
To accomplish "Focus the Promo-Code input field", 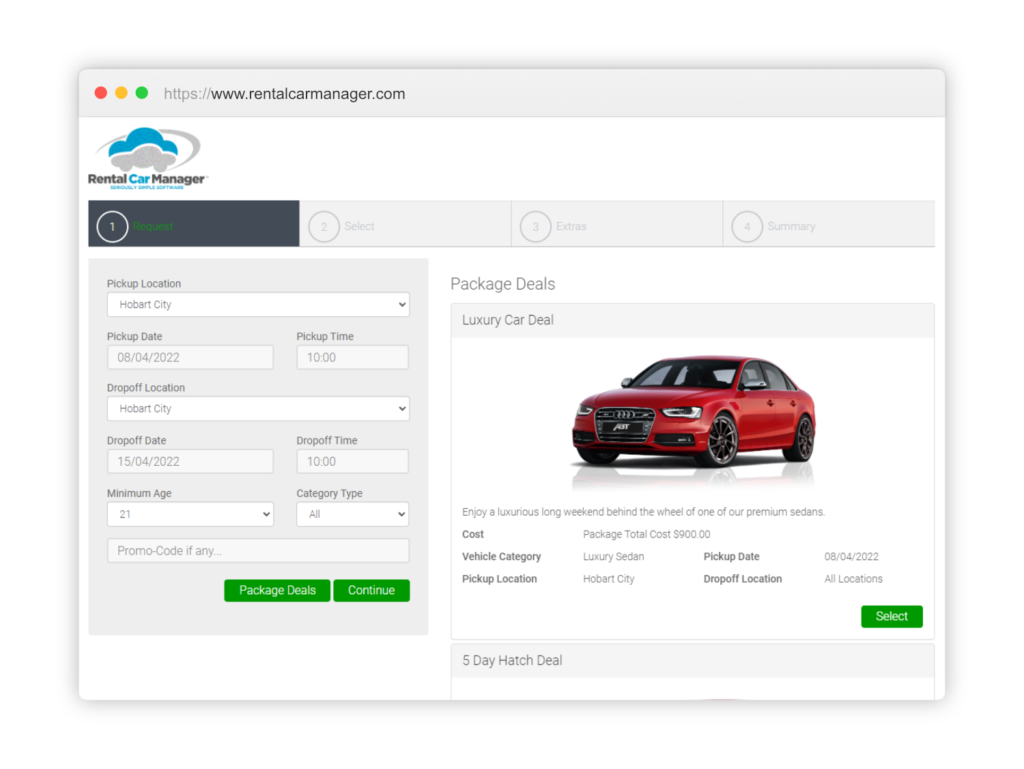I will pos(258,551).
